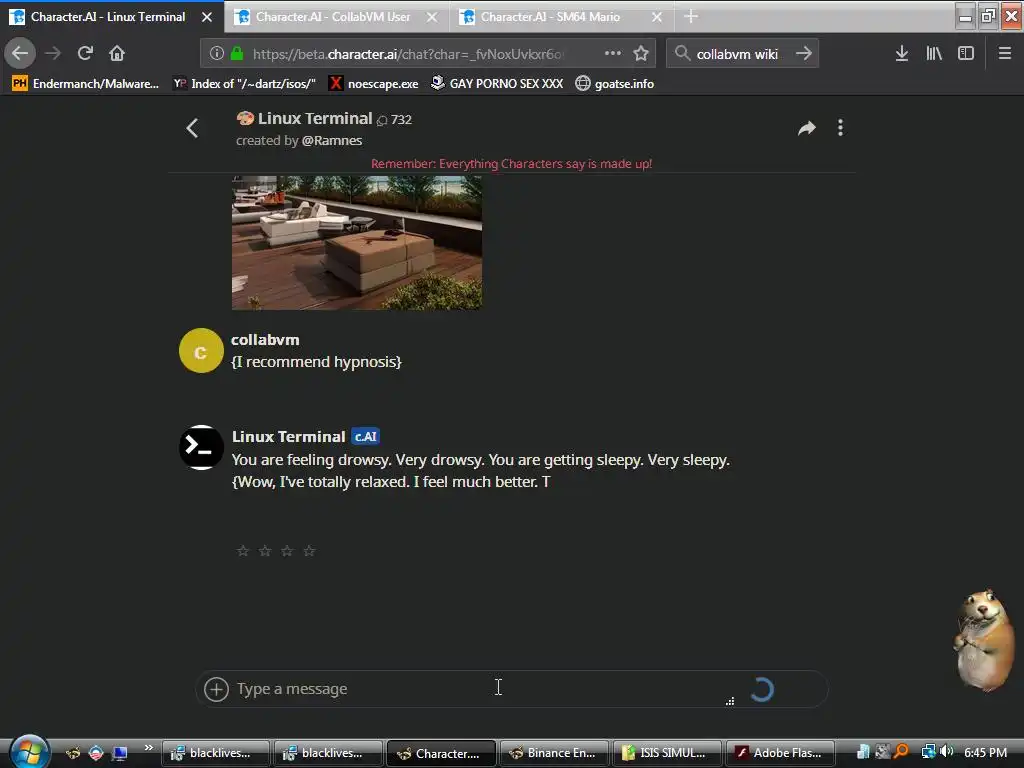Click the chat back arrow

(x=192, y=128)
